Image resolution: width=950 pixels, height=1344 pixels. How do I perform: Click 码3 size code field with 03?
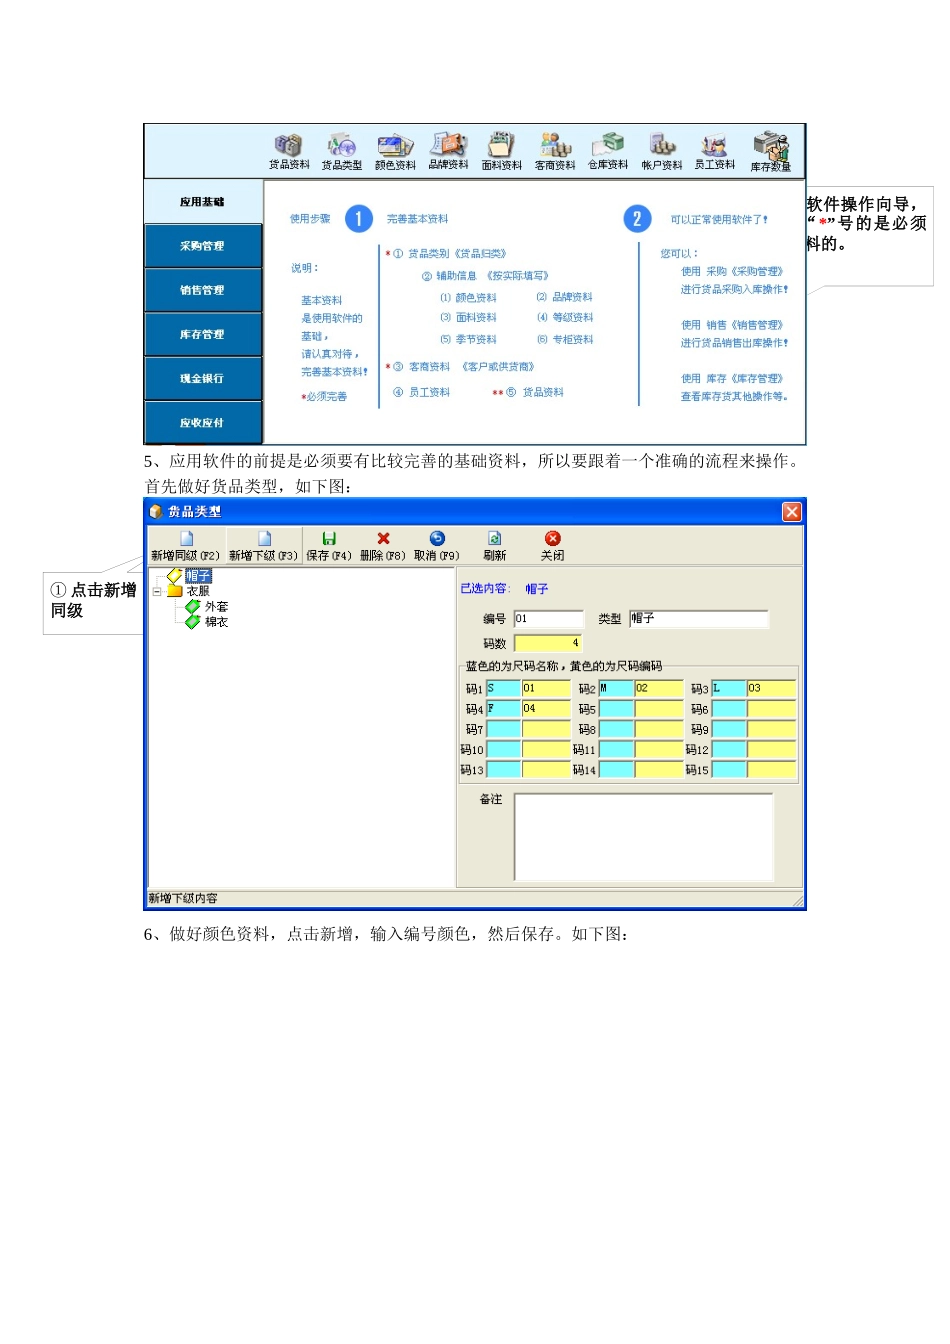coord(772,688)
